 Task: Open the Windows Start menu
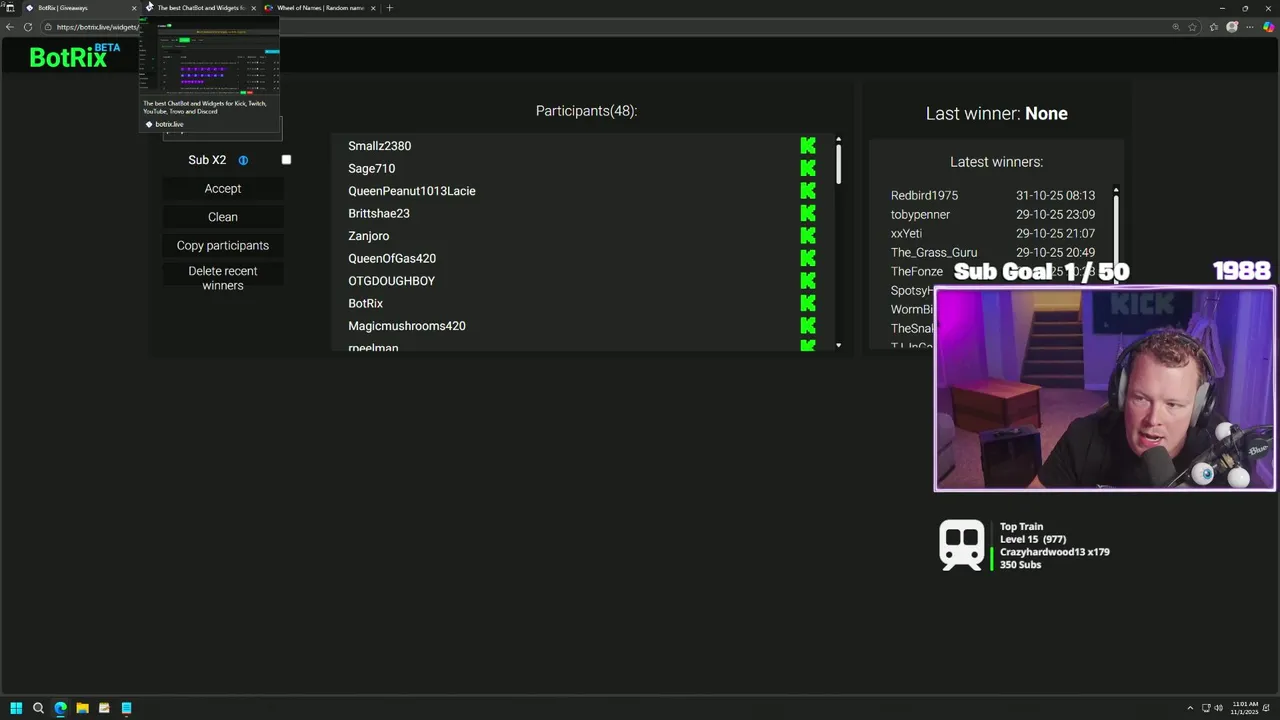pyautogui.click(x=16, y=708)
